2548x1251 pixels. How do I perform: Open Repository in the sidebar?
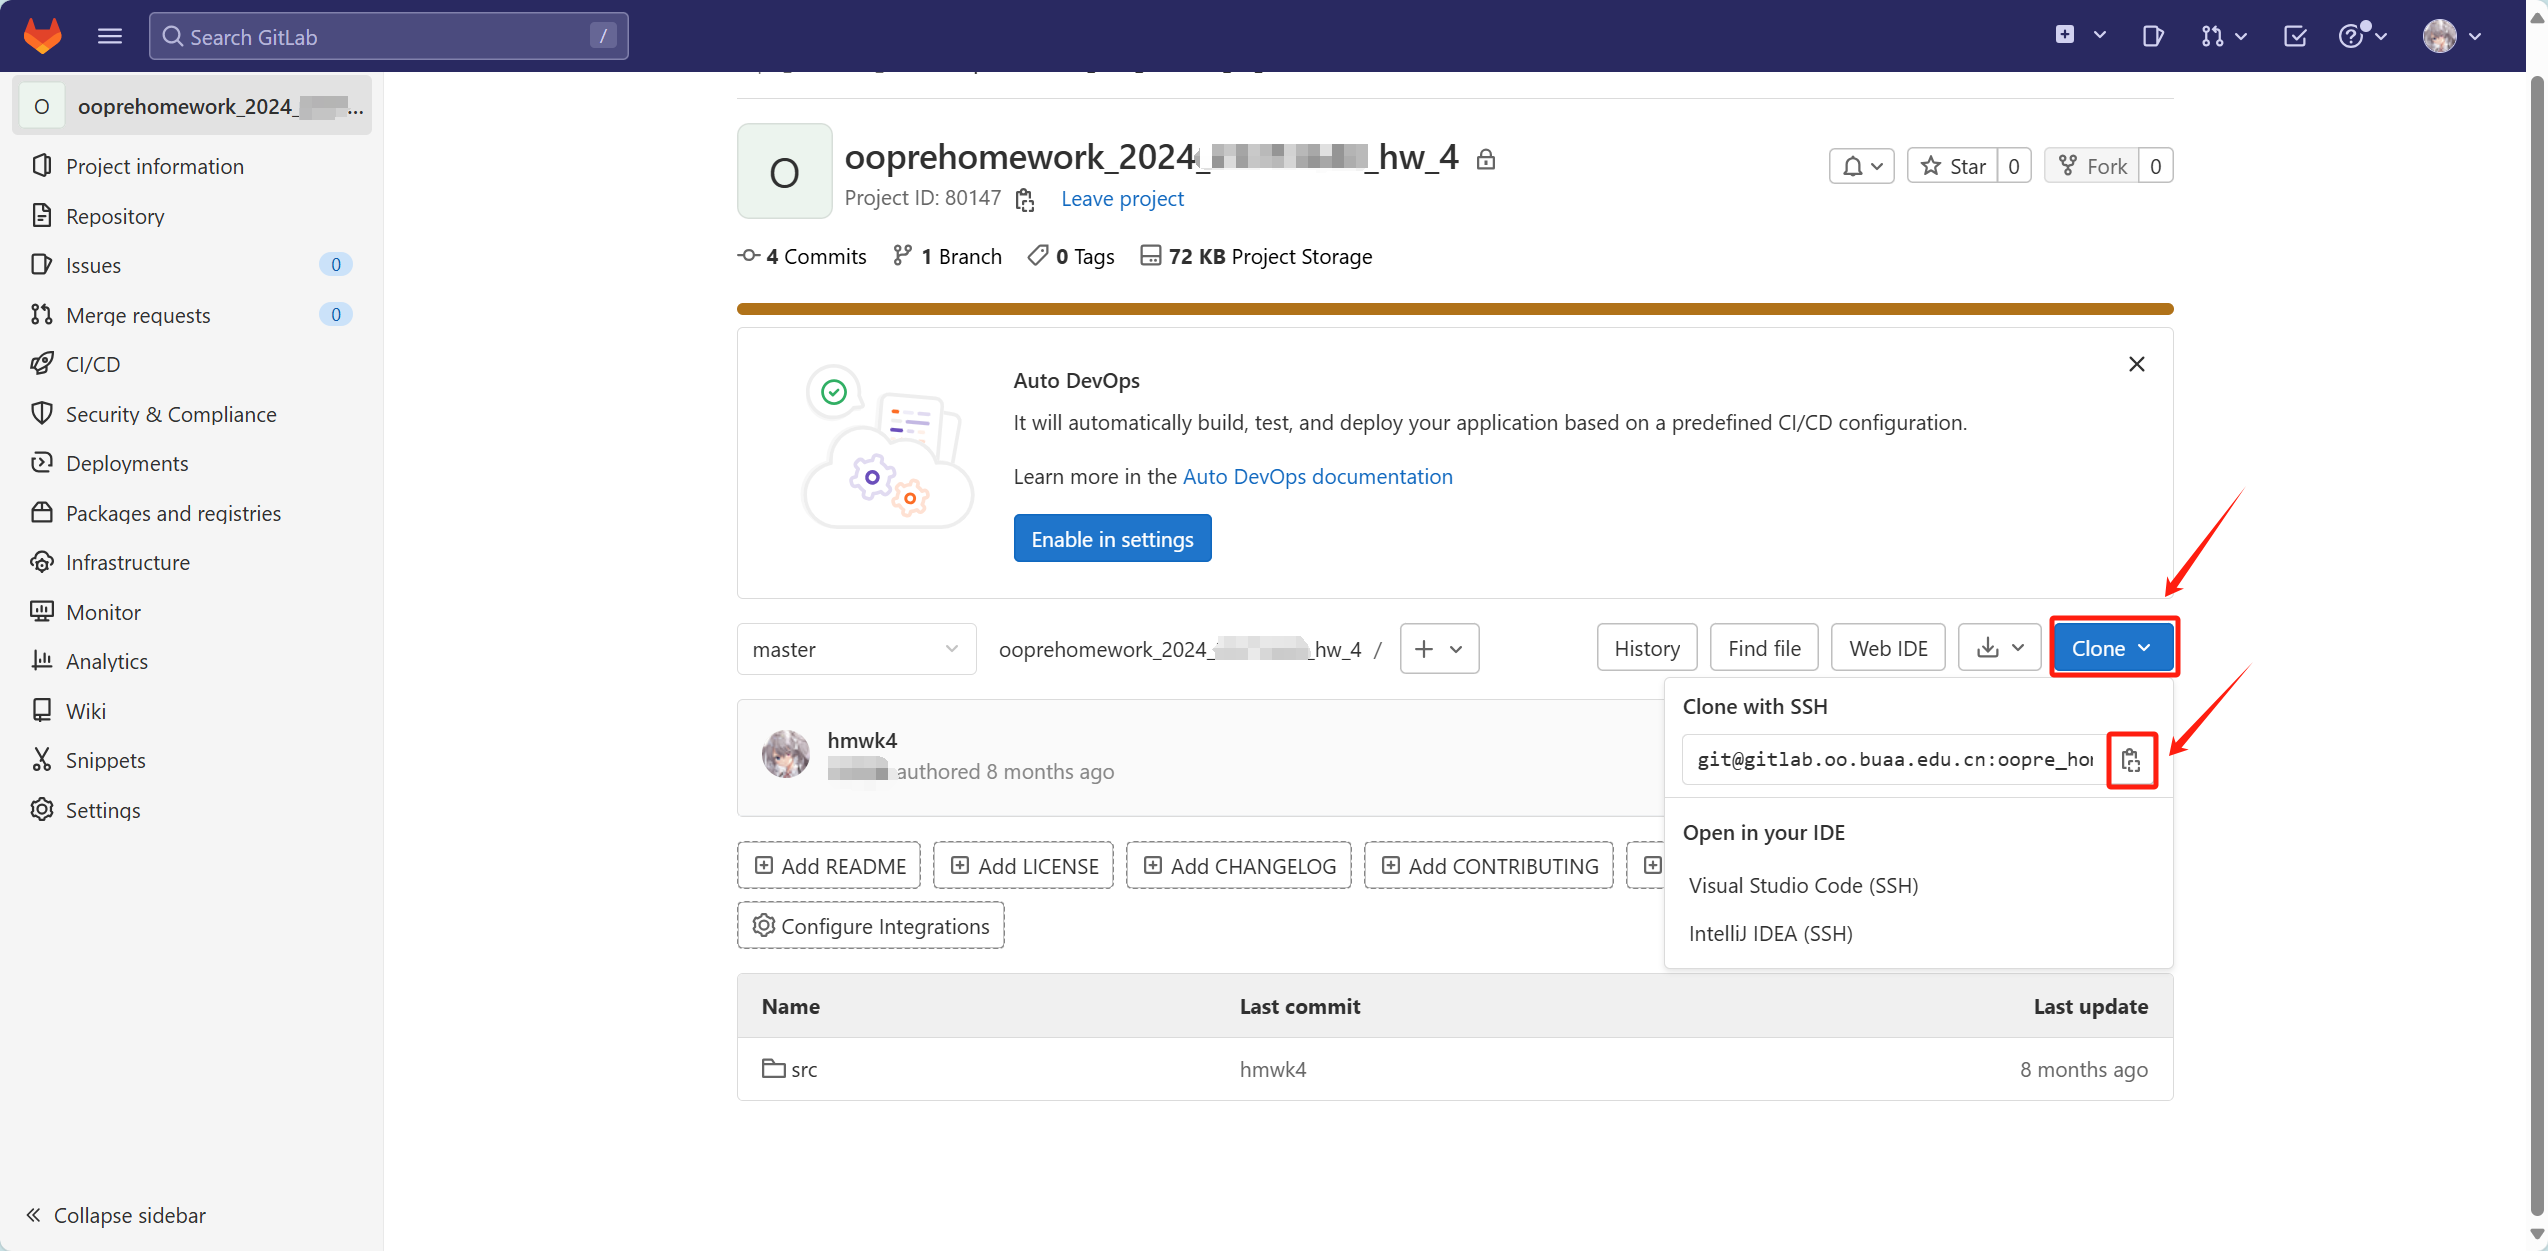click(x=115, y=216)
